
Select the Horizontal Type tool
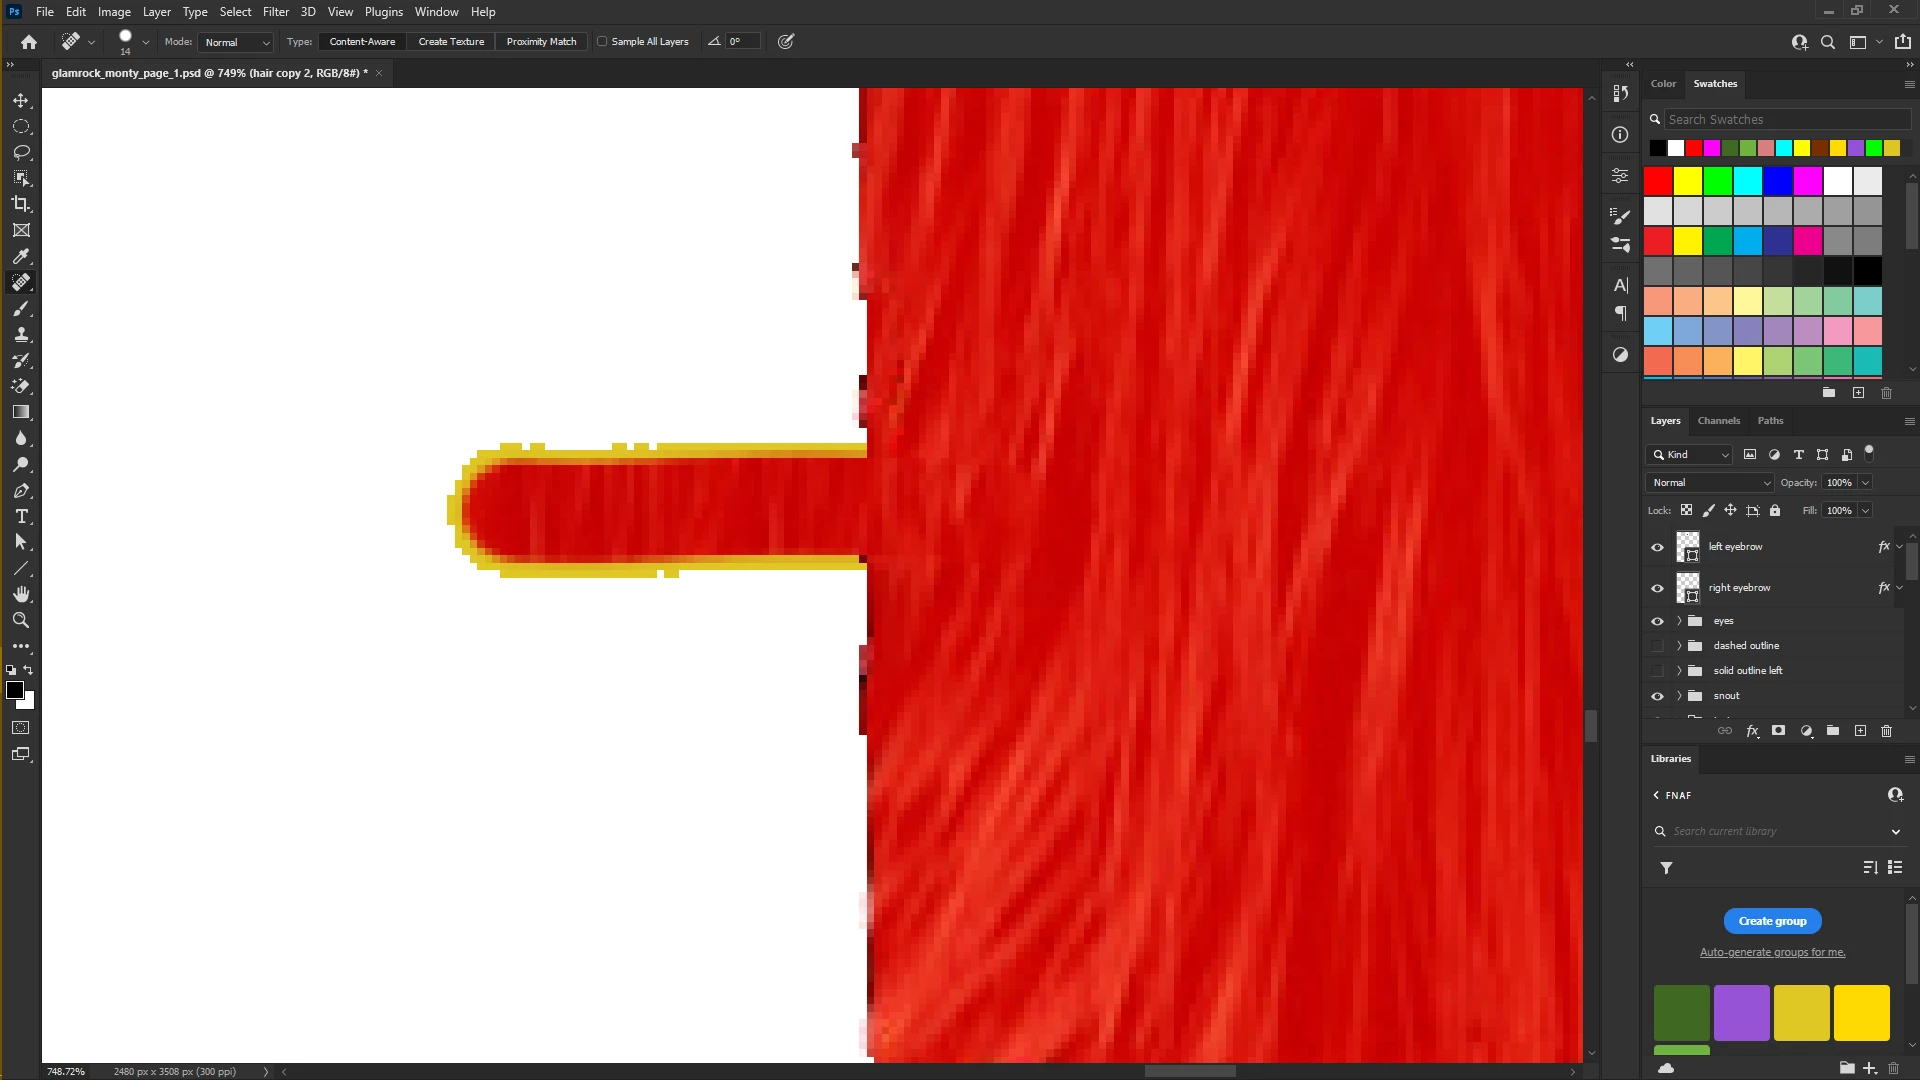(x=21, y=517)
